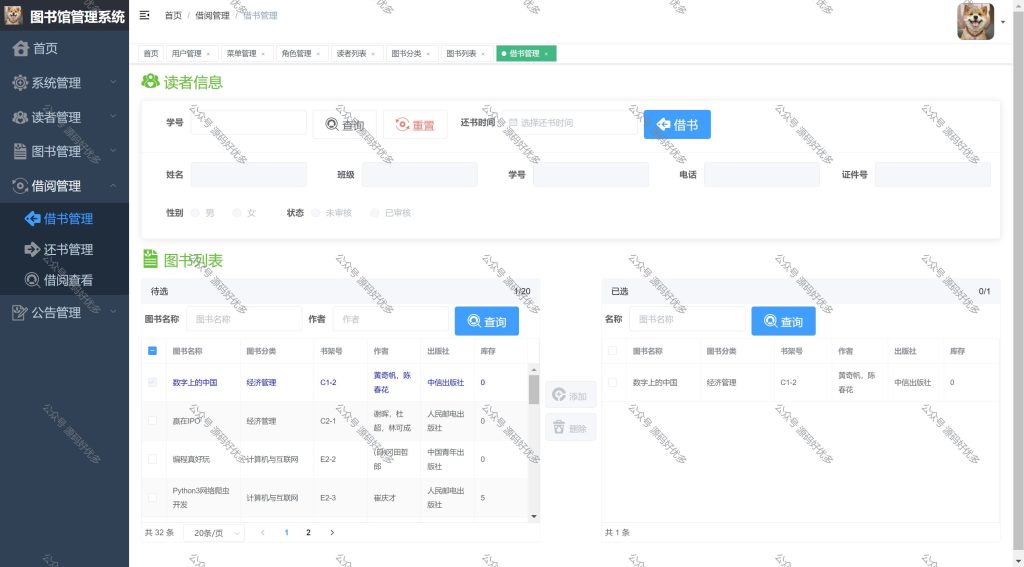Toggle select-all checkbox in 待选 table header
Viewport: 1024px width, 567px height.
[152, 351]
